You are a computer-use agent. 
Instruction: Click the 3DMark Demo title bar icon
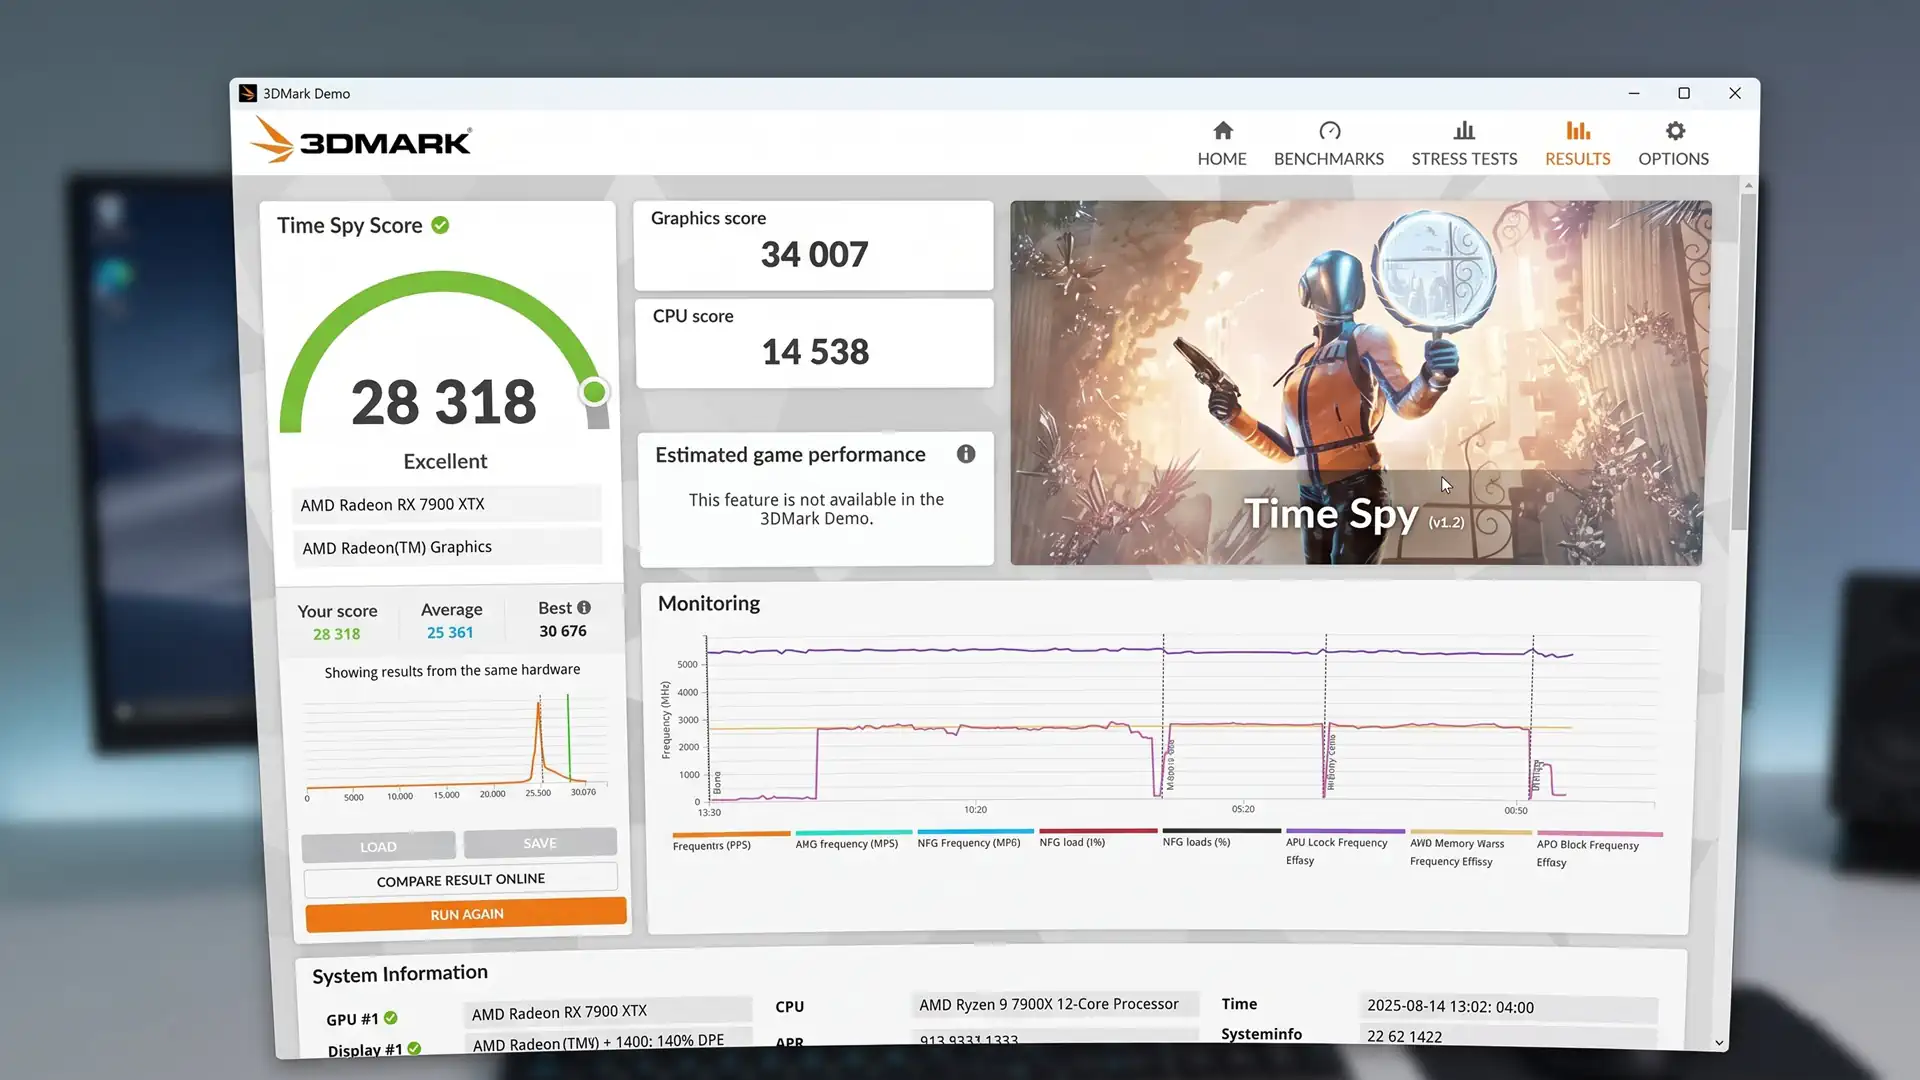[248, 93]
